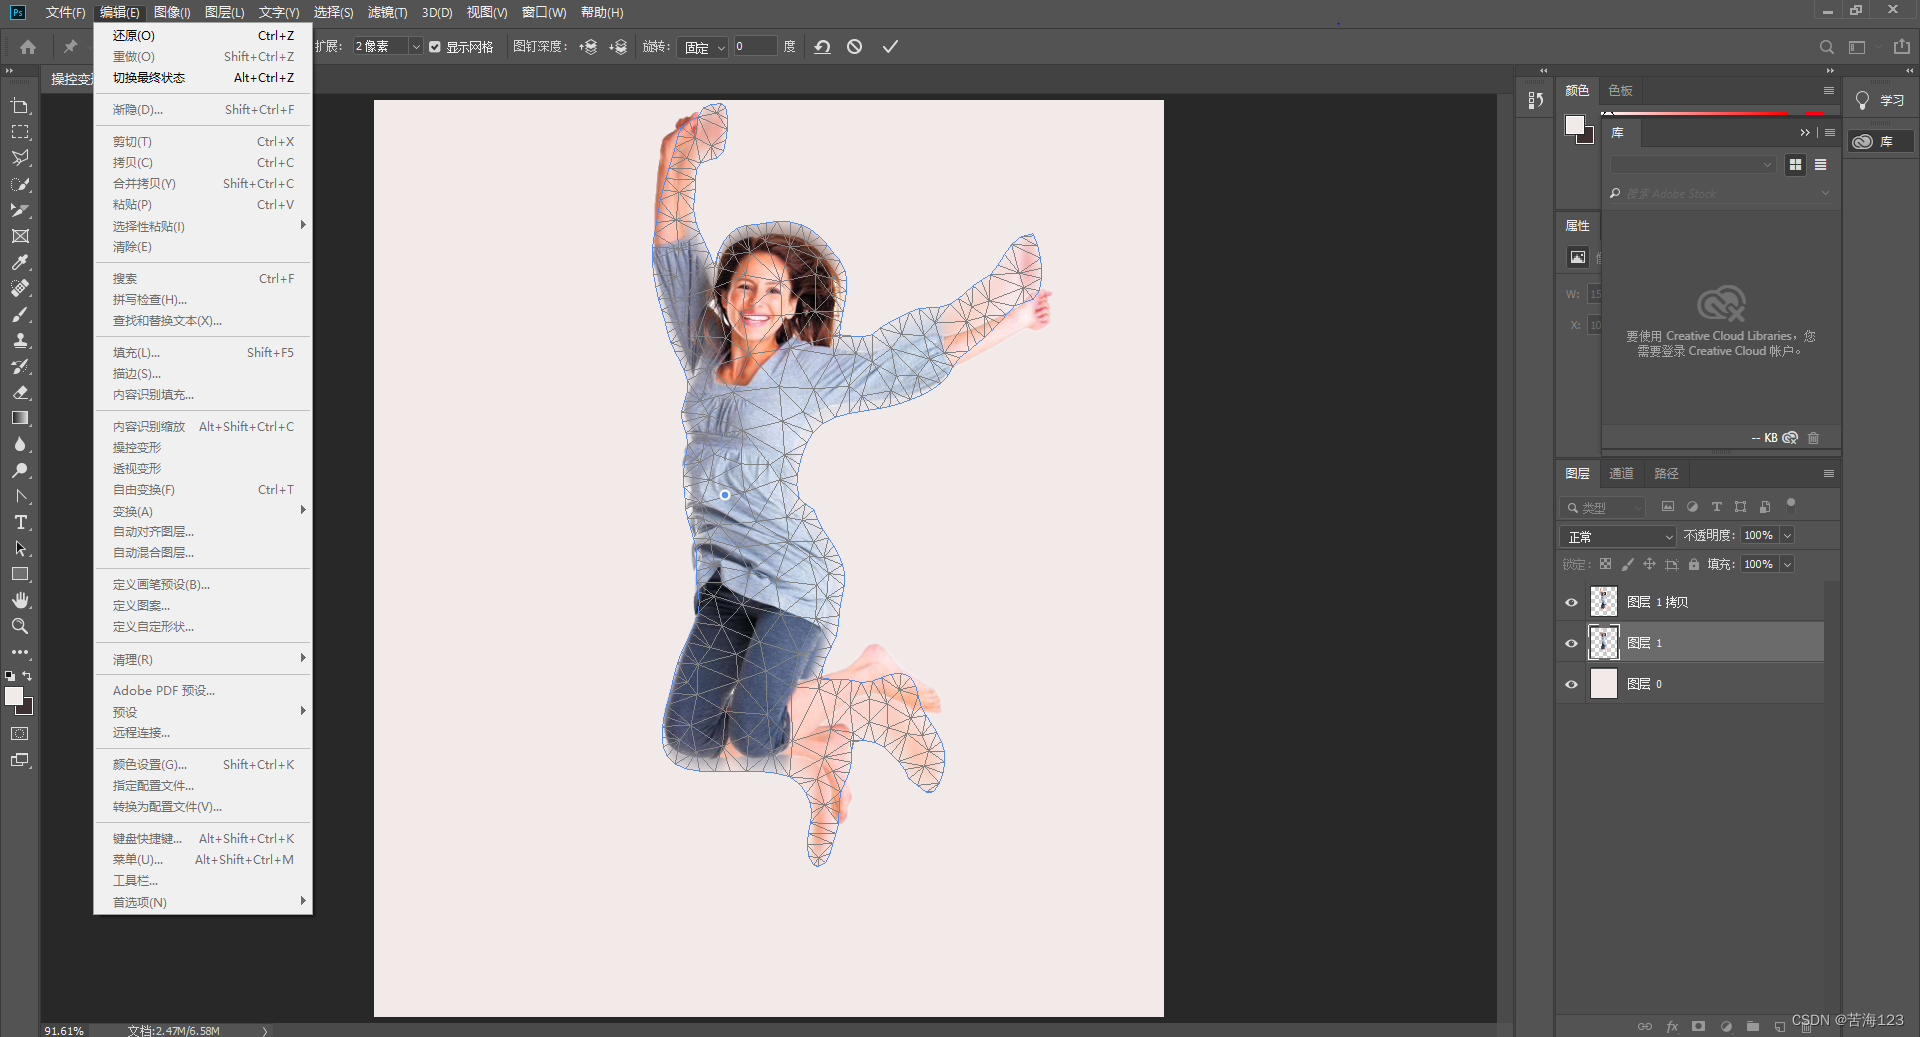Screen dimensions: 1920x1037
Task: Click foreground swatch in Color panel
Action: tap(1575, 124)
